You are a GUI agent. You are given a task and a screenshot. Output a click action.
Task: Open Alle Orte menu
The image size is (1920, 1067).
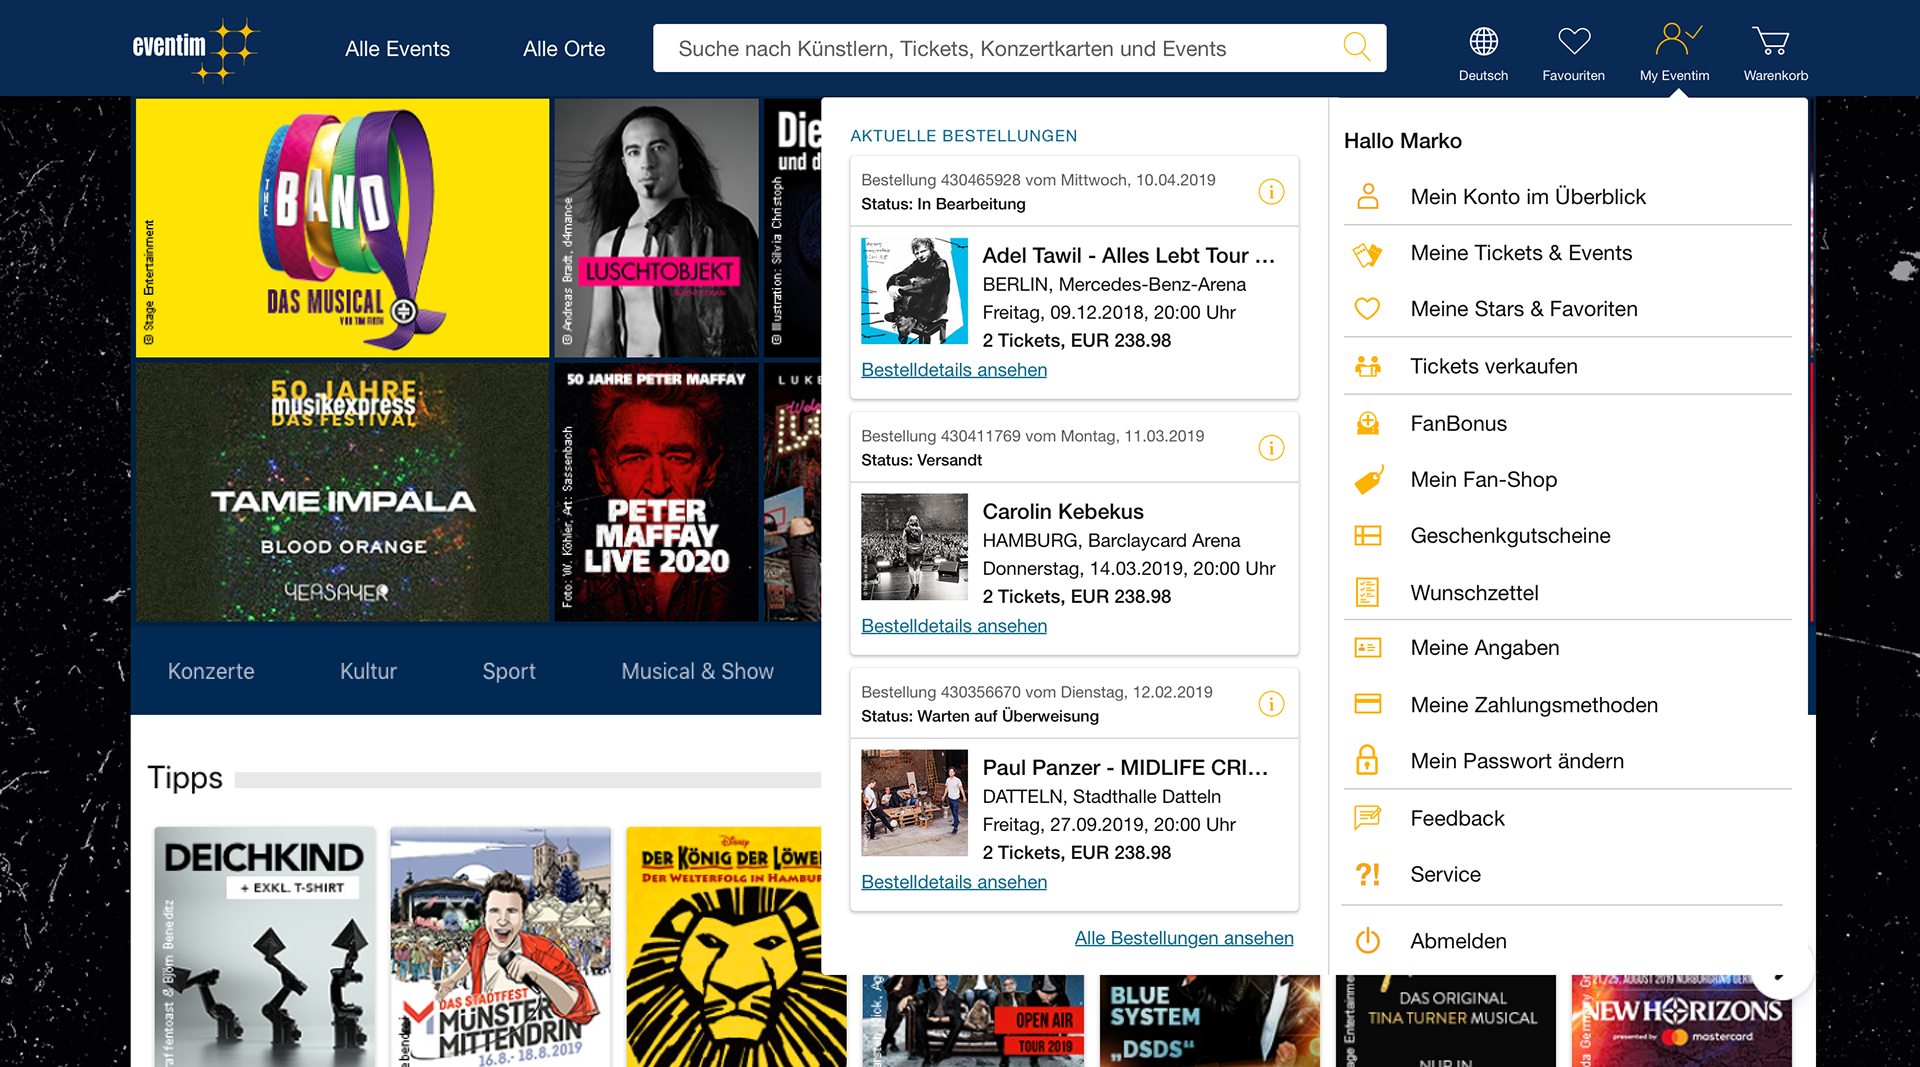click(564, 49)
